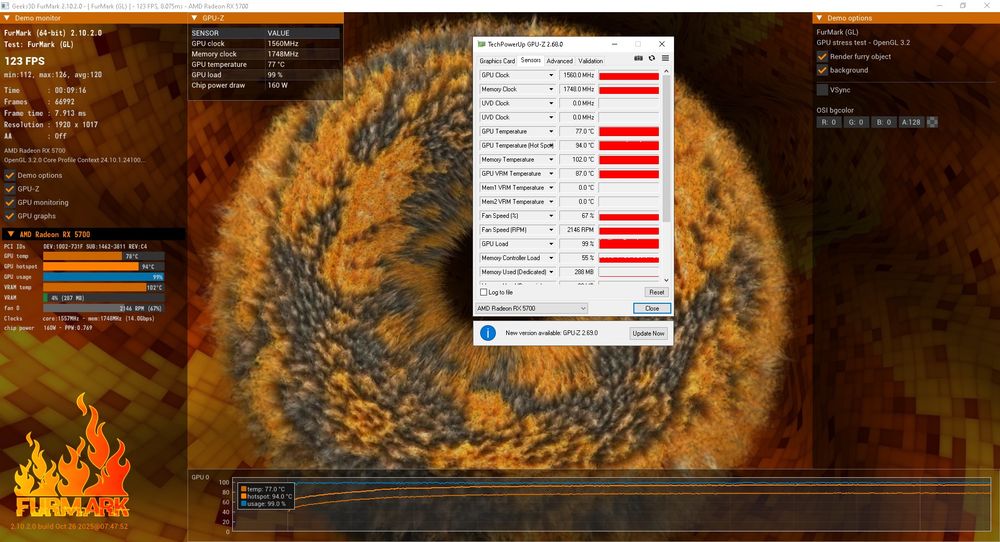
Task: Click the Reset button in GPU-Z
Action: (x=656, y=292)
